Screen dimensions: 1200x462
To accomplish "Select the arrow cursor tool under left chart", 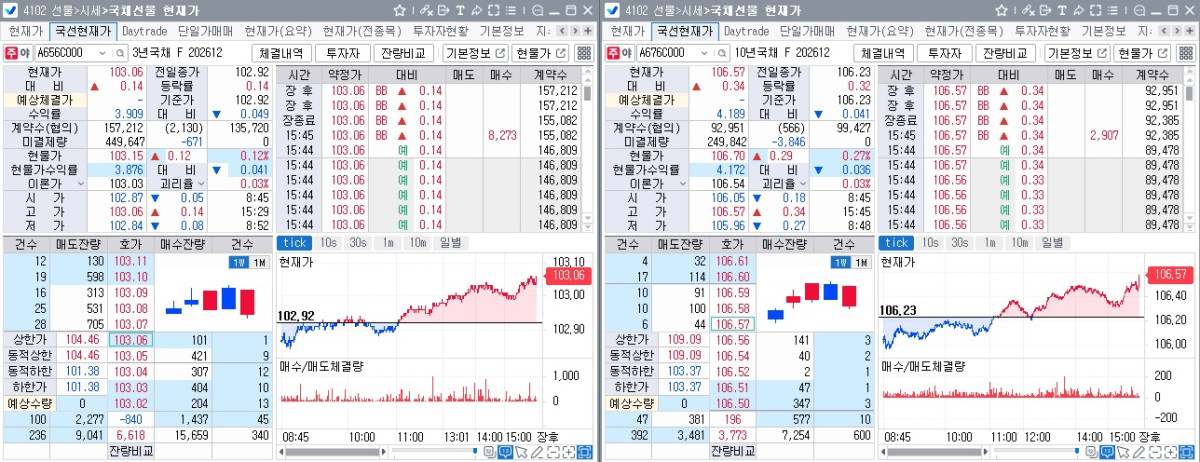I will [521, 452].
